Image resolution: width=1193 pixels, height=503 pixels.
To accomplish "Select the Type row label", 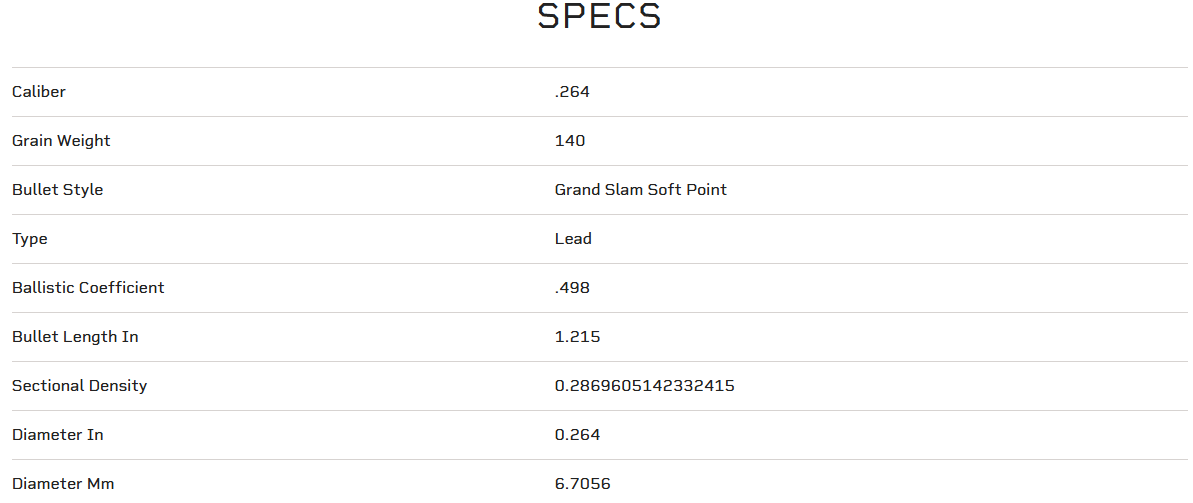I will pyautogui.click(x=30, y=239).
